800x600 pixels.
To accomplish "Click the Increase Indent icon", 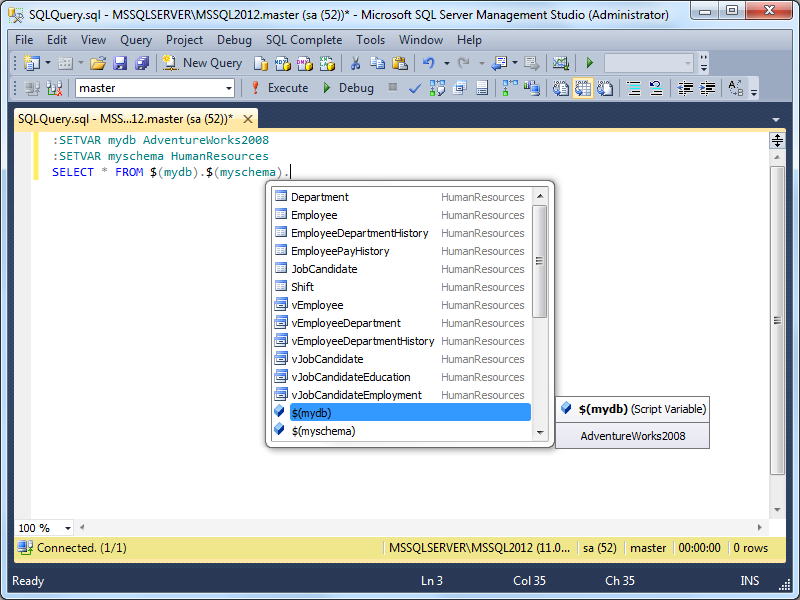I will coord(707,88).
